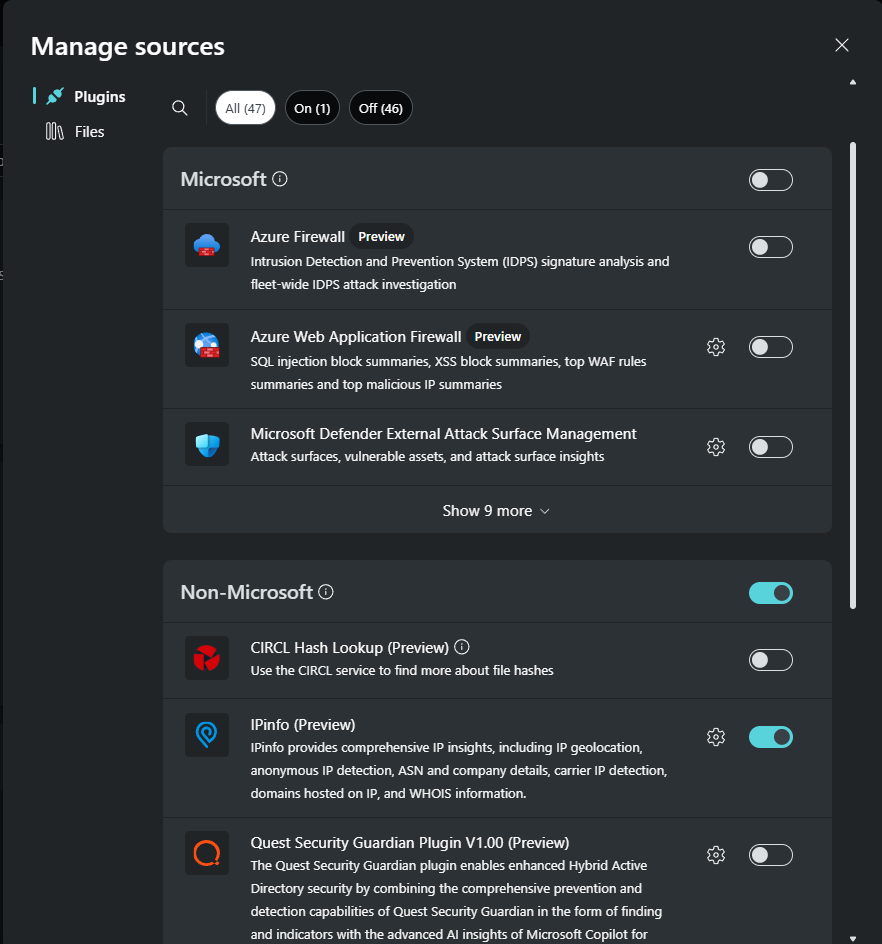Viewport: 882px width, 944px height.
Task: Open Quest Security Guardian settings gear
Action: click(x=715, y=855)
